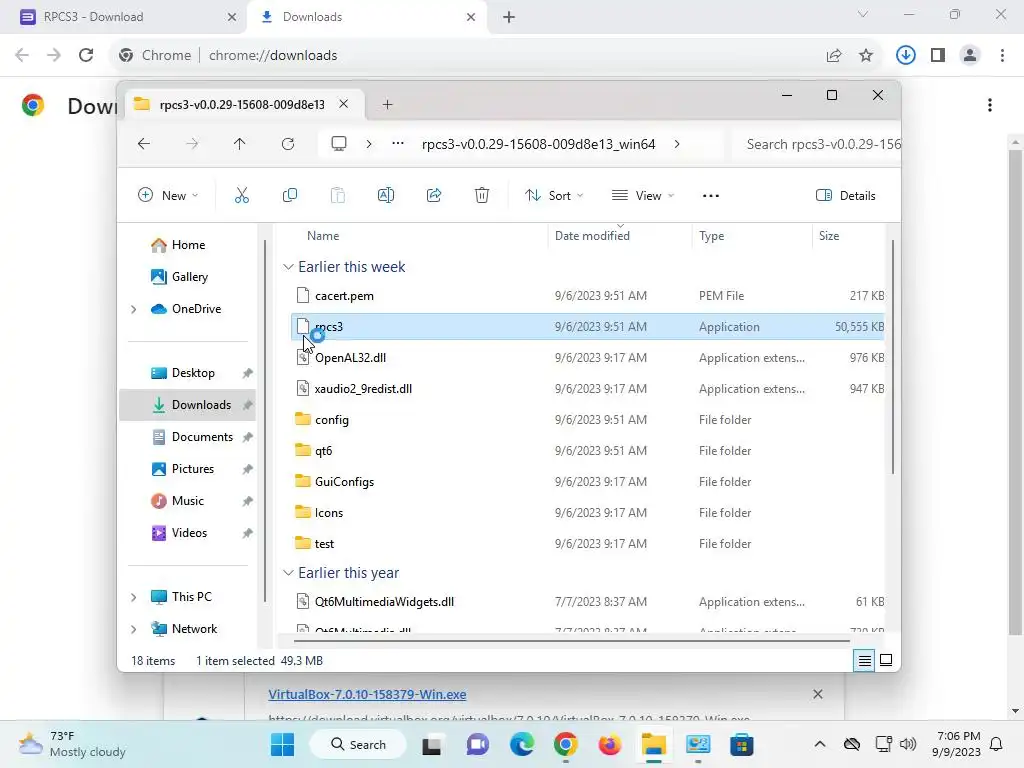Image resolution: width=1024 pixels, height=768 pixels.
Task: Select the rpcs3 Application file
Action: [x=588, y=327]
